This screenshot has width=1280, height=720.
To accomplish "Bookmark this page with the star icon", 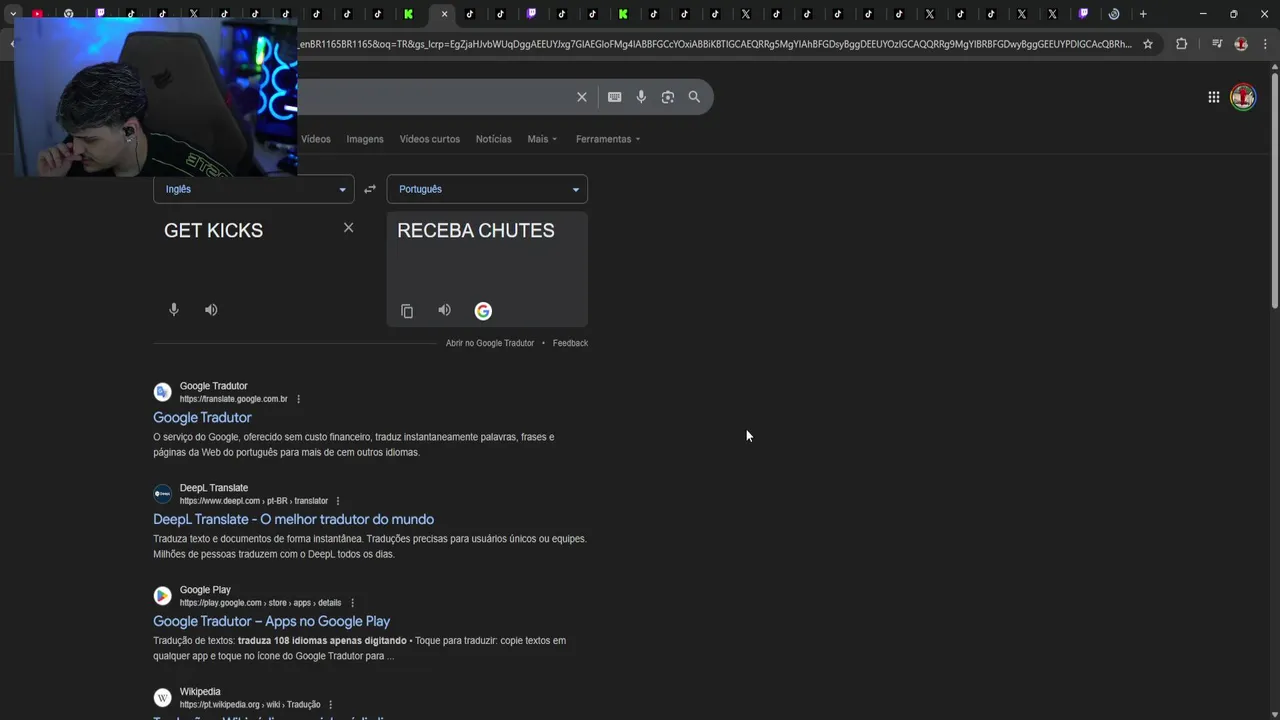I will coord(1148,44).
